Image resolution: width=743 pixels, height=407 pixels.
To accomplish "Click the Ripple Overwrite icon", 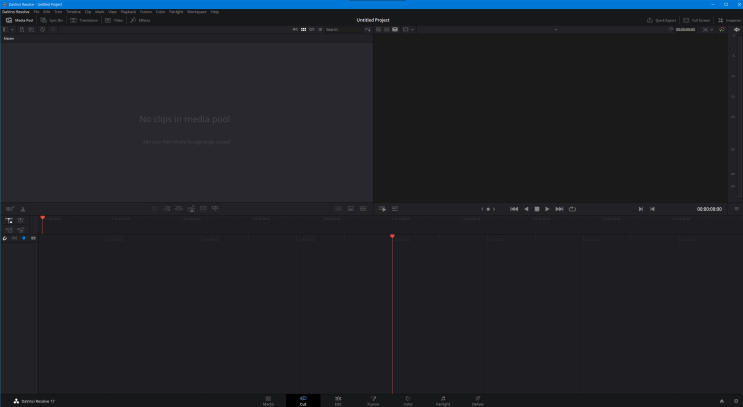I will [179, 208].
